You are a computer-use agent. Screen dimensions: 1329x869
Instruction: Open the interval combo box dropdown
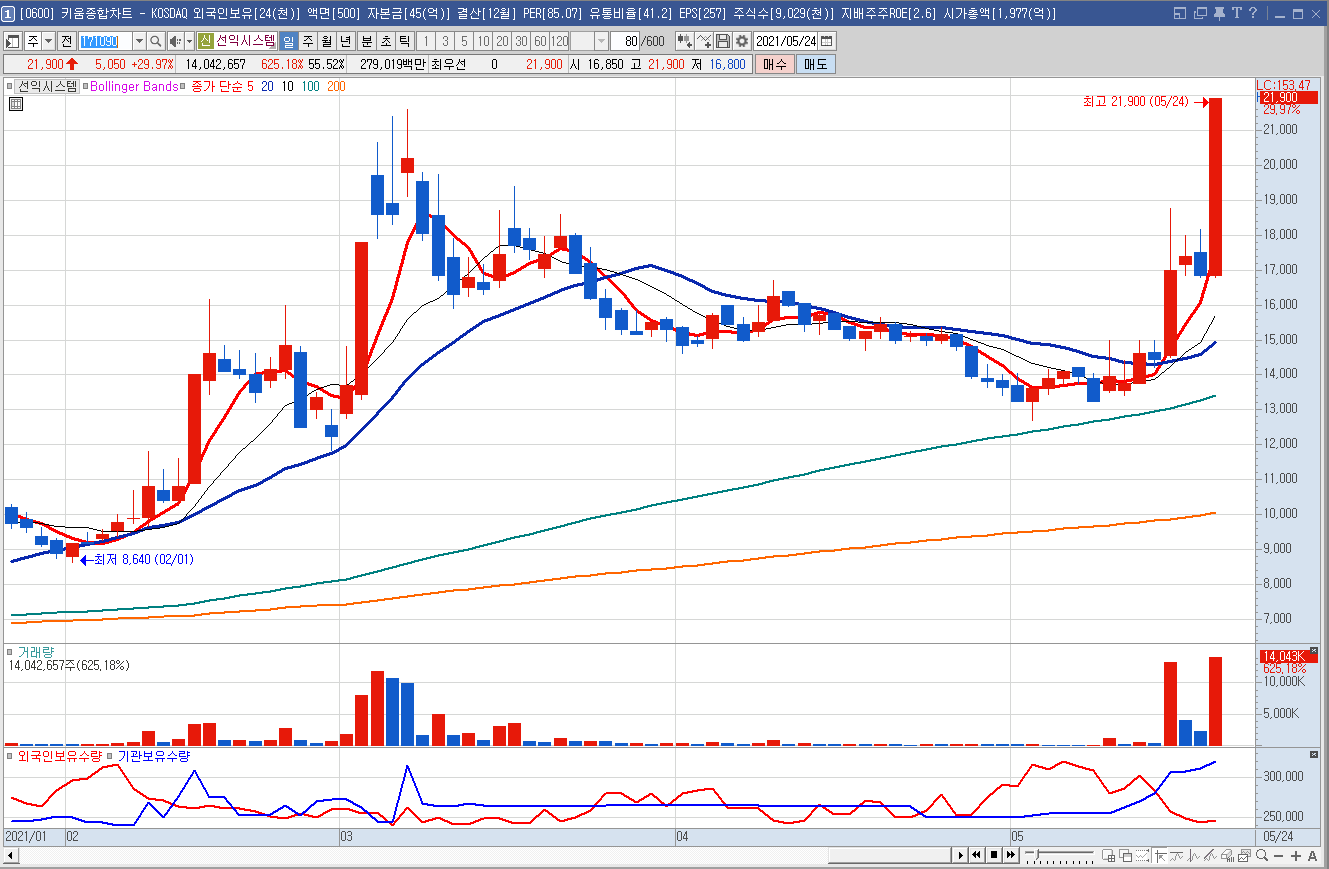tap(601, 41)
